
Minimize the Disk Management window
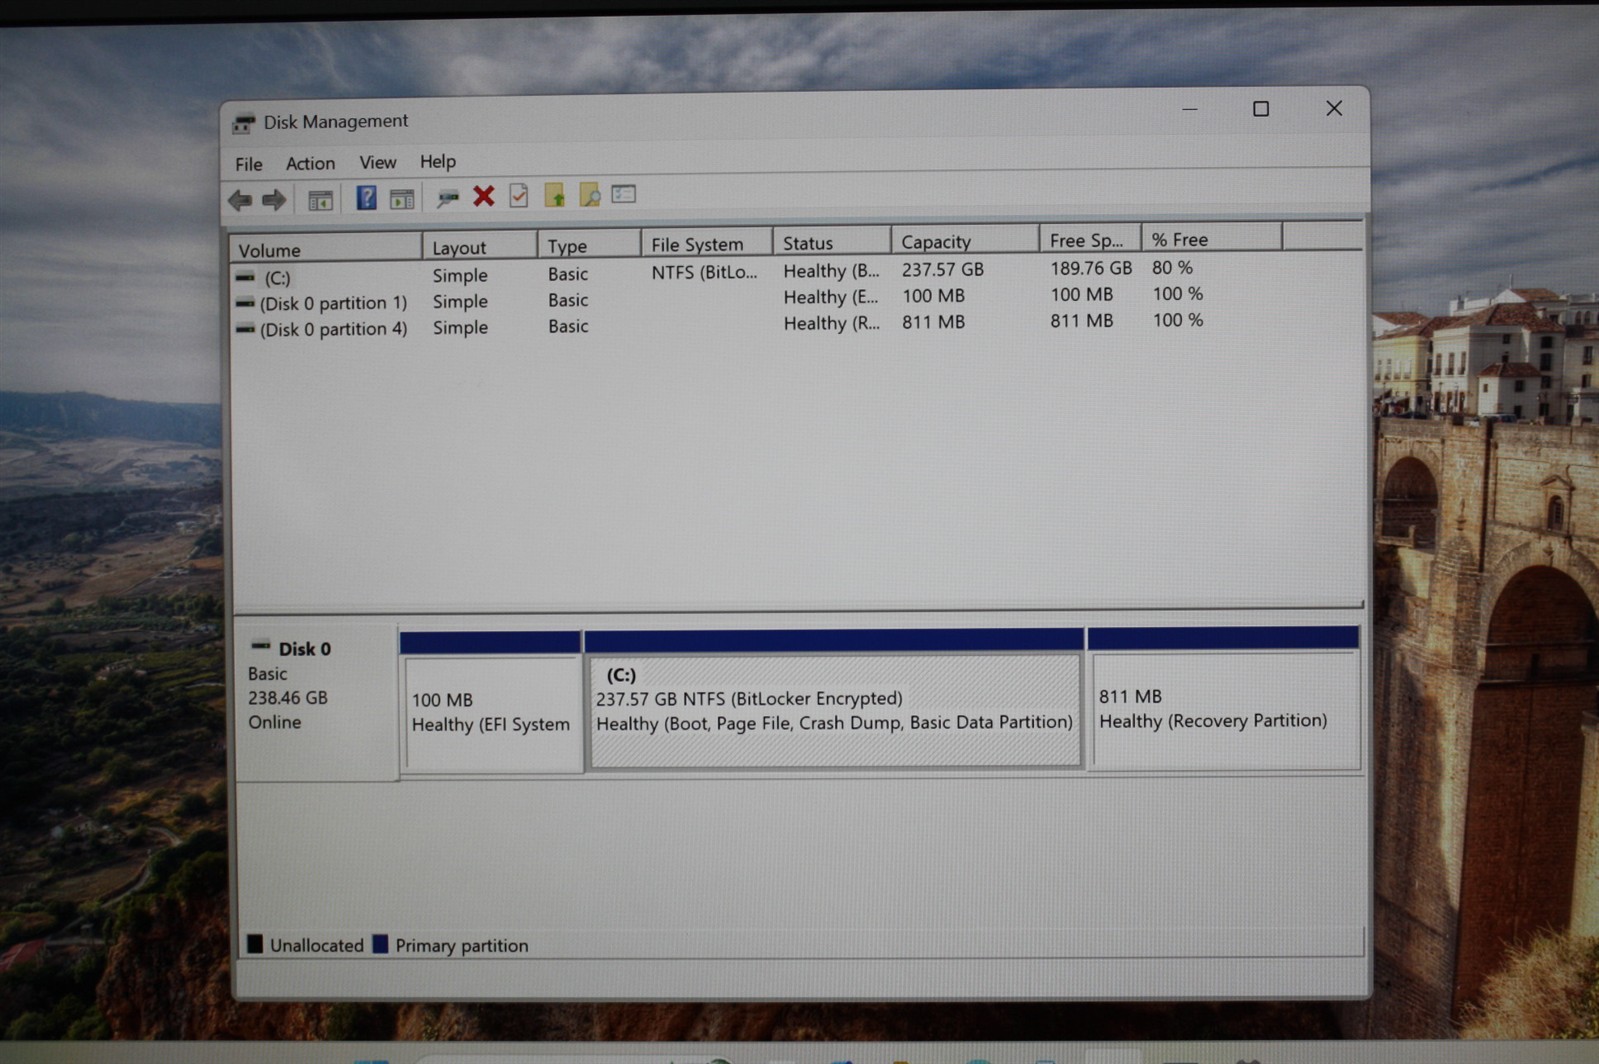click(1190, 109)
